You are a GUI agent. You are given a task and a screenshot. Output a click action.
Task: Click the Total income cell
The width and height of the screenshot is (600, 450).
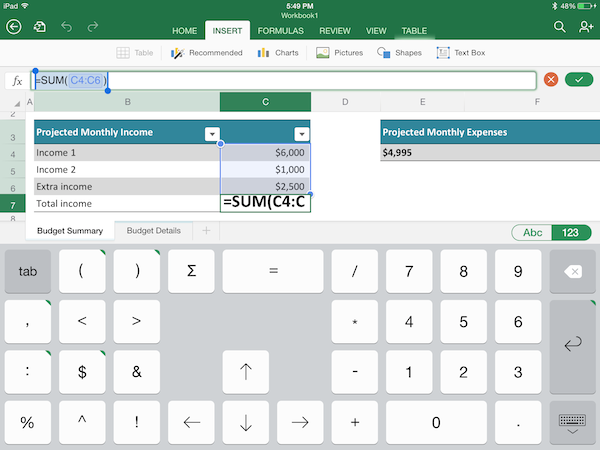[x=127, y=203]
